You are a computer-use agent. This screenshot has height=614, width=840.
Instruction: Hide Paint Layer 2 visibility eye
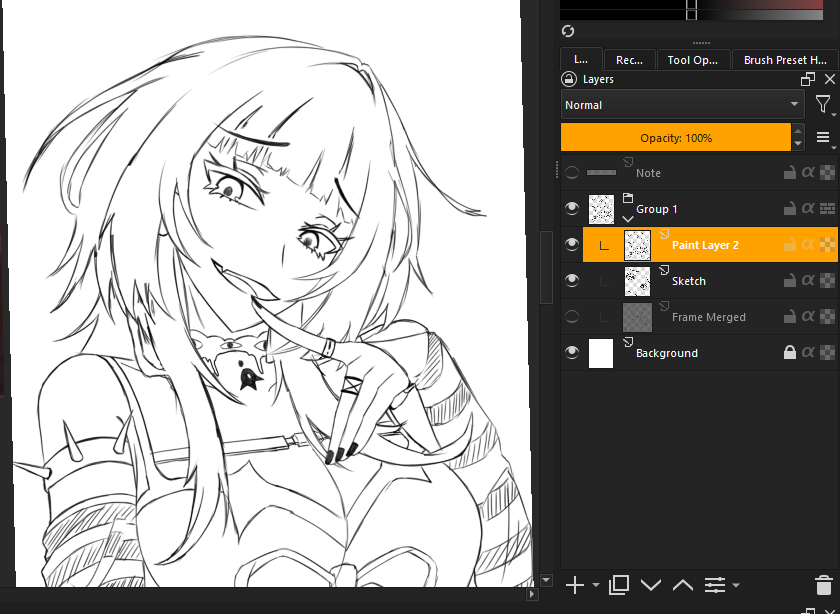[x=572, y=244]
